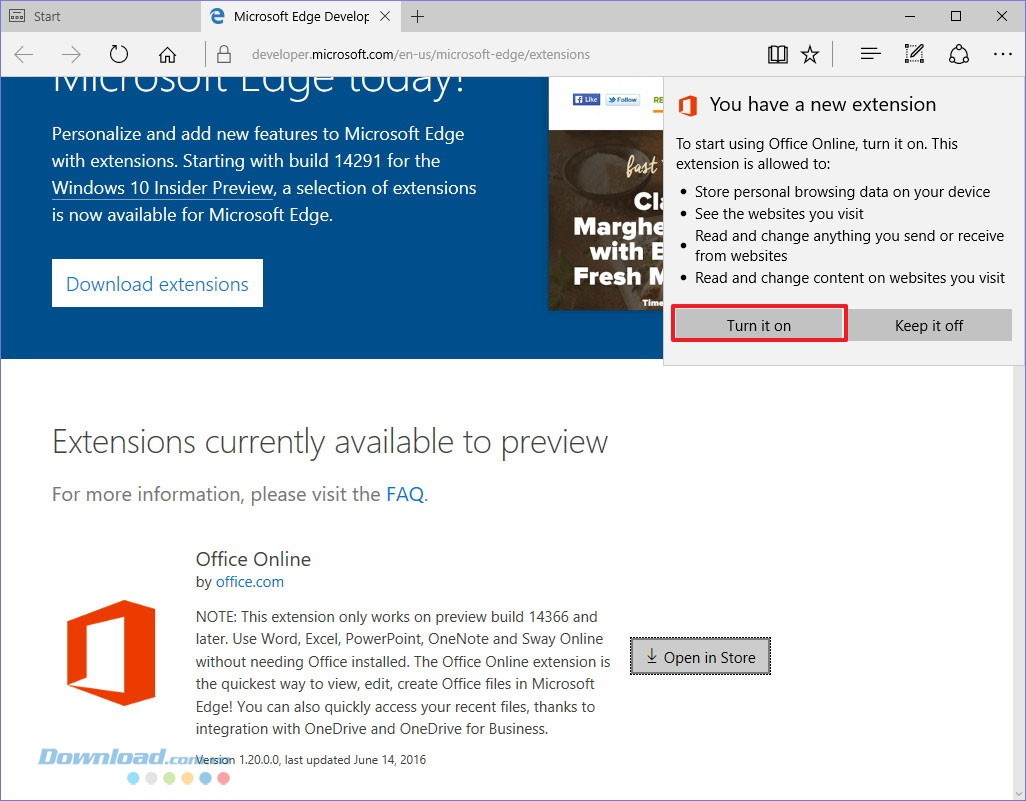Open a new tab with plus button
The image size is (1026, 801).
pos(417,16)
